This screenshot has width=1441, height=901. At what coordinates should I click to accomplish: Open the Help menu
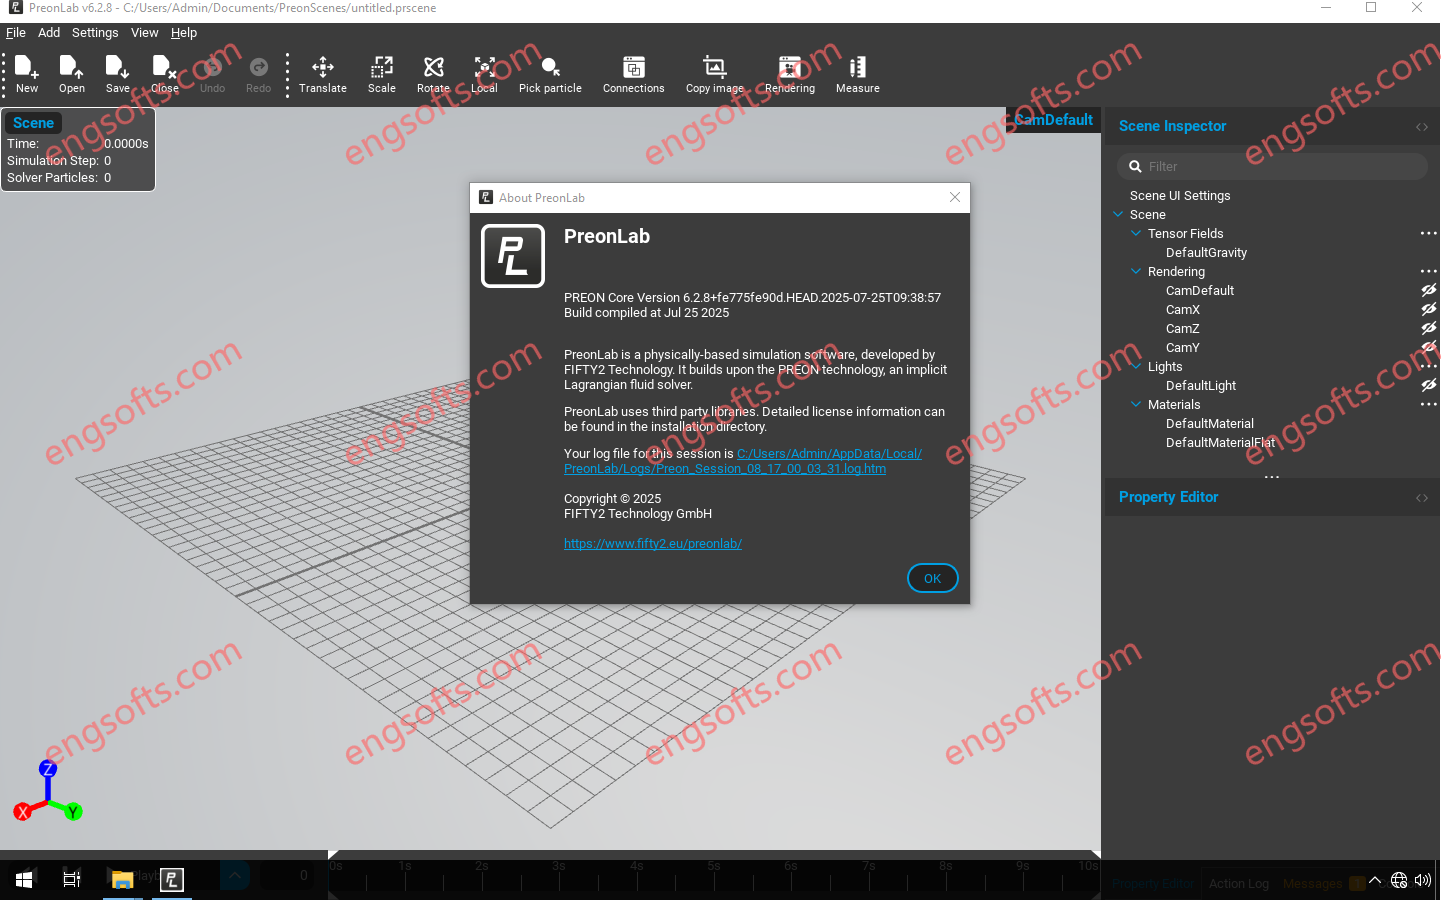[x=184, y=33]
